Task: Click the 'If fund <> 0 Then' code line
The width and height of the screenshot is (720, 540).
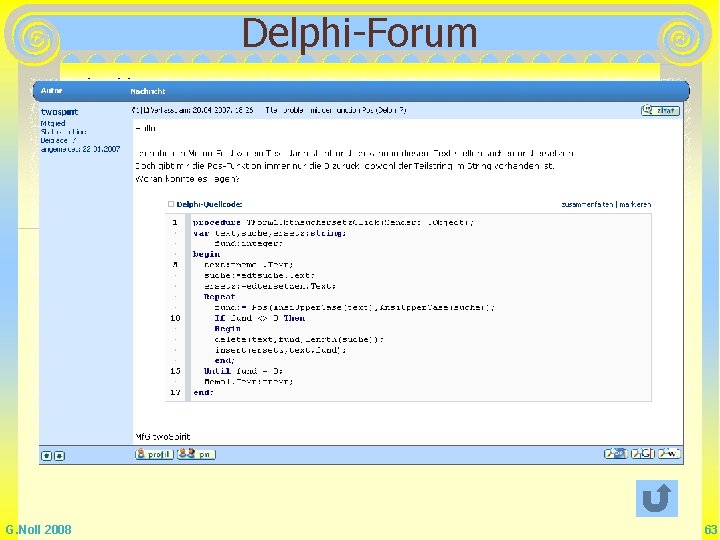Action: [259, 318]
